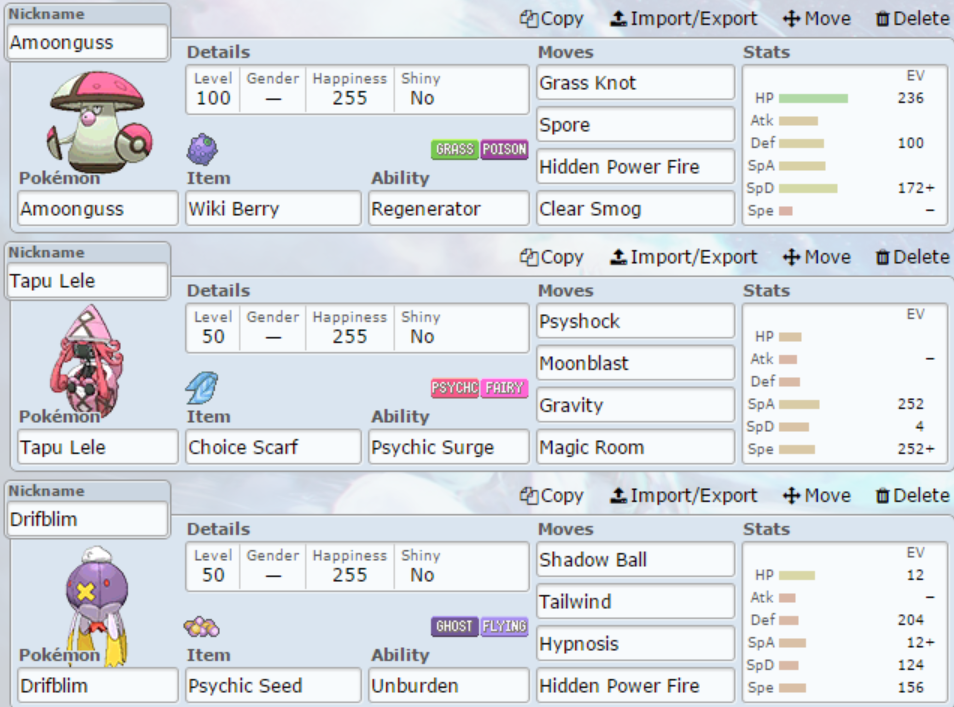This screenshot has height=707, width=954.
Task: Edit the Grass Knot move slot
Action: coord(636,83)
